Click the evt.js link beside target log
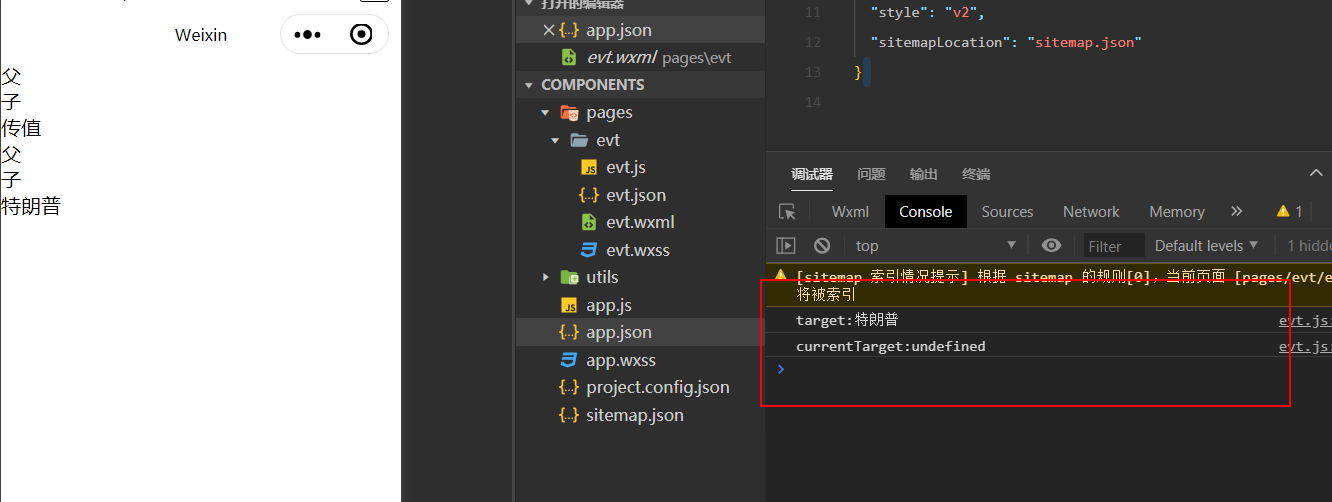This screenshot has height=502, width=1332. (x=1305, y=320)
